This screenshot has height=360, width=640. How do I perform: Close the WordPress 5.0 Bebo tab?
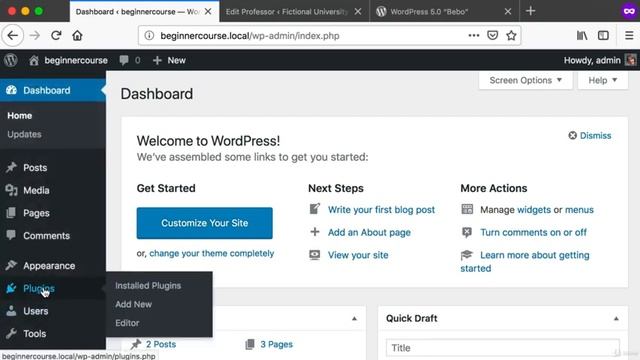coord(508,11)
